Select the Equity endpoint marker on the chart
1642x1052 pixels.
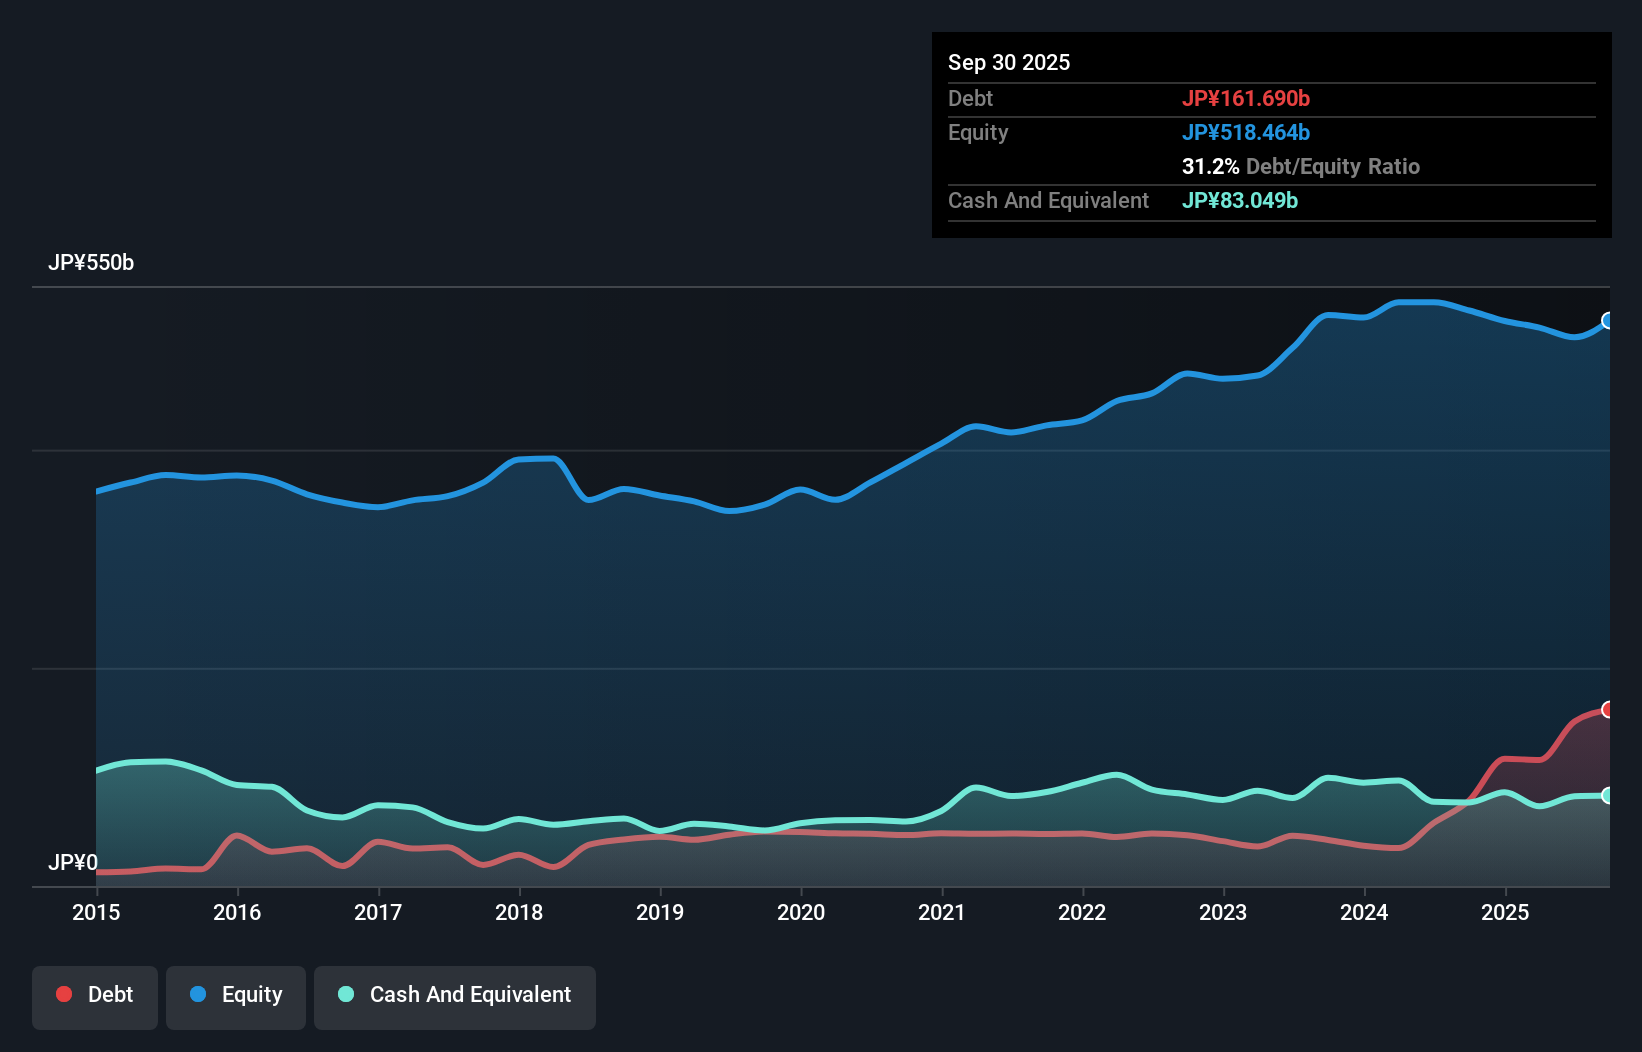pos(1607,321)
